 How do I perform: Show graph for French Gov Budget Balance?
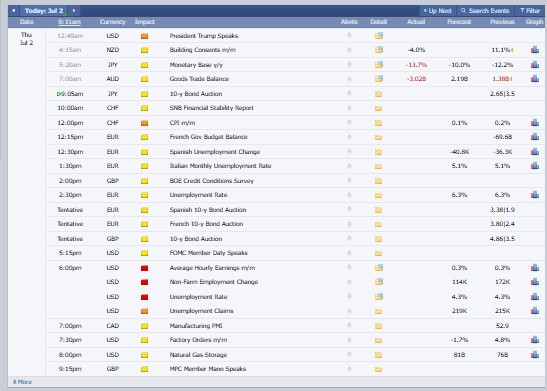point(535,137)
